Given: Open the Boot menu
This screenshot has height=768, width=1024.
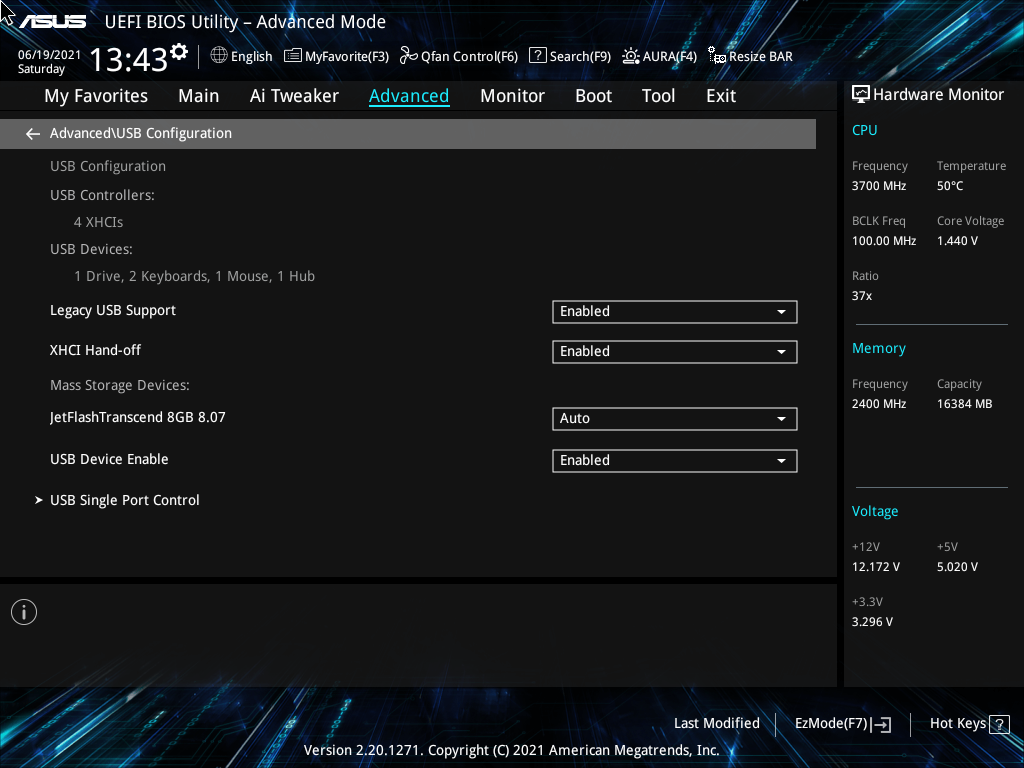Looking at the screenshot, I should click(593, 95).
